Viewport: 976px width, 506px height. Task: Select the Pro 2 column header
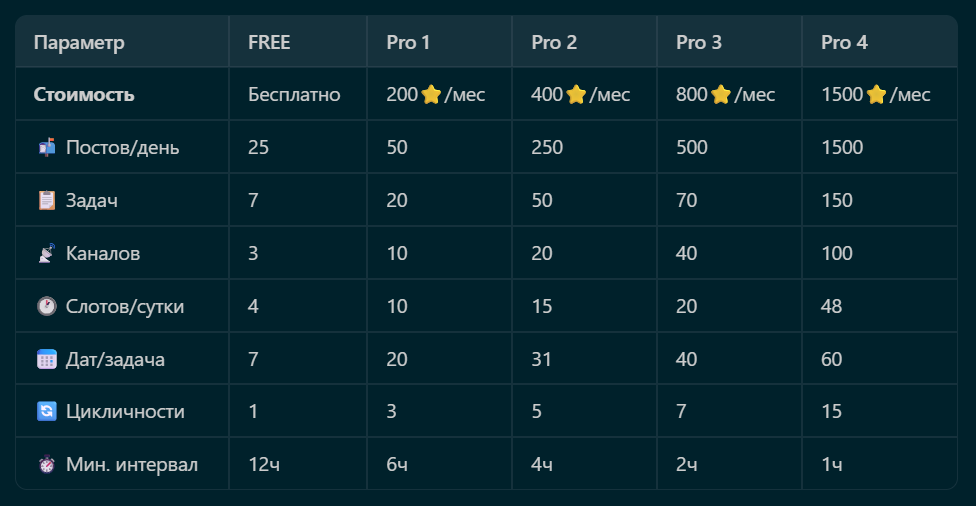tap(554, 43)
